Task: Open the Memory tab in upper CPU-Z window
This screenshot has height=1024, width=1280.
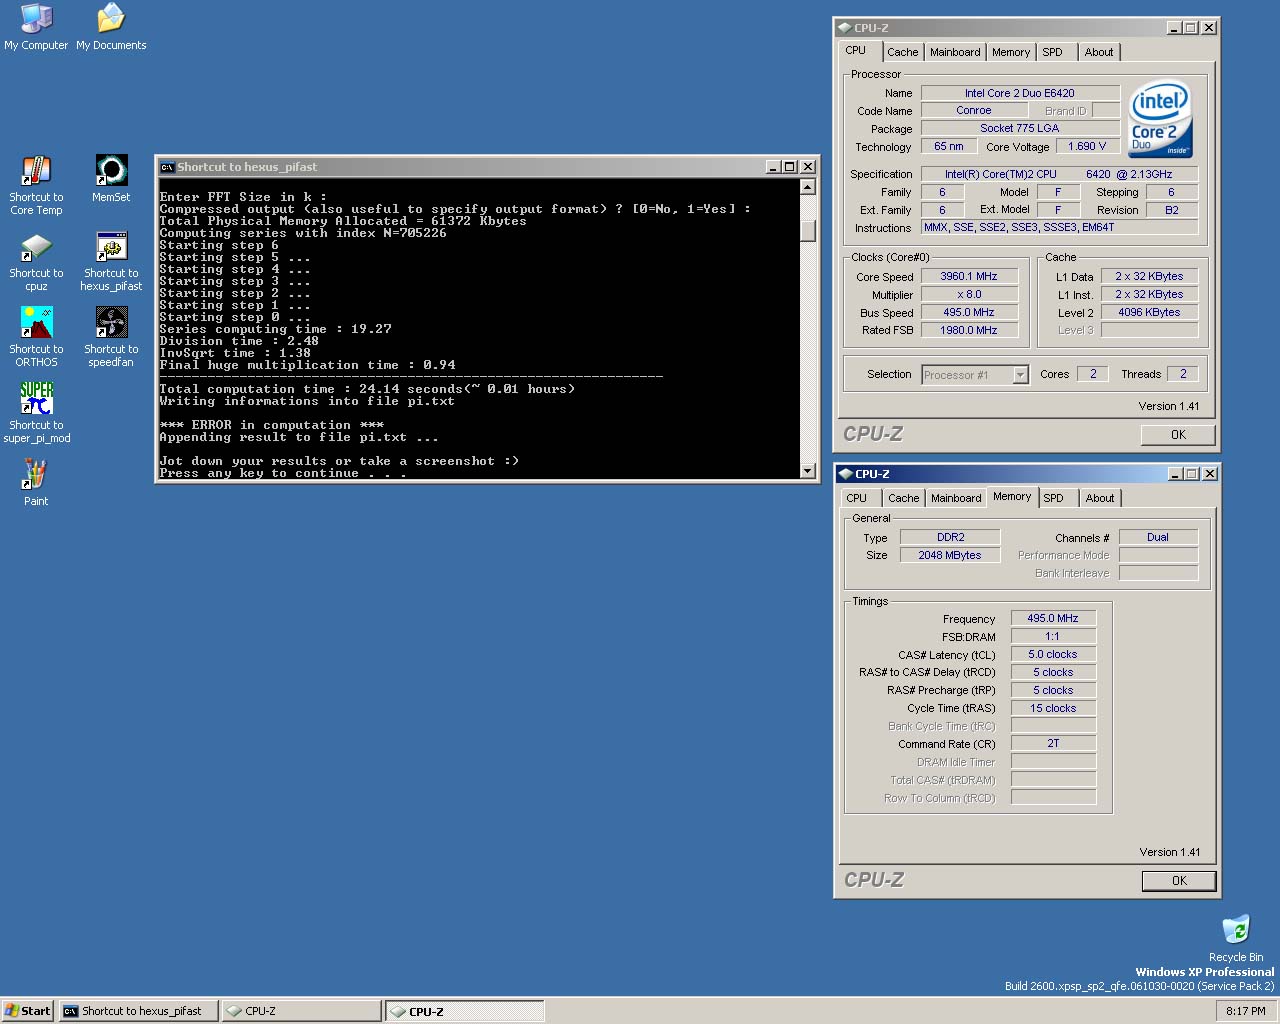Action: click(x=1011, y=52)
